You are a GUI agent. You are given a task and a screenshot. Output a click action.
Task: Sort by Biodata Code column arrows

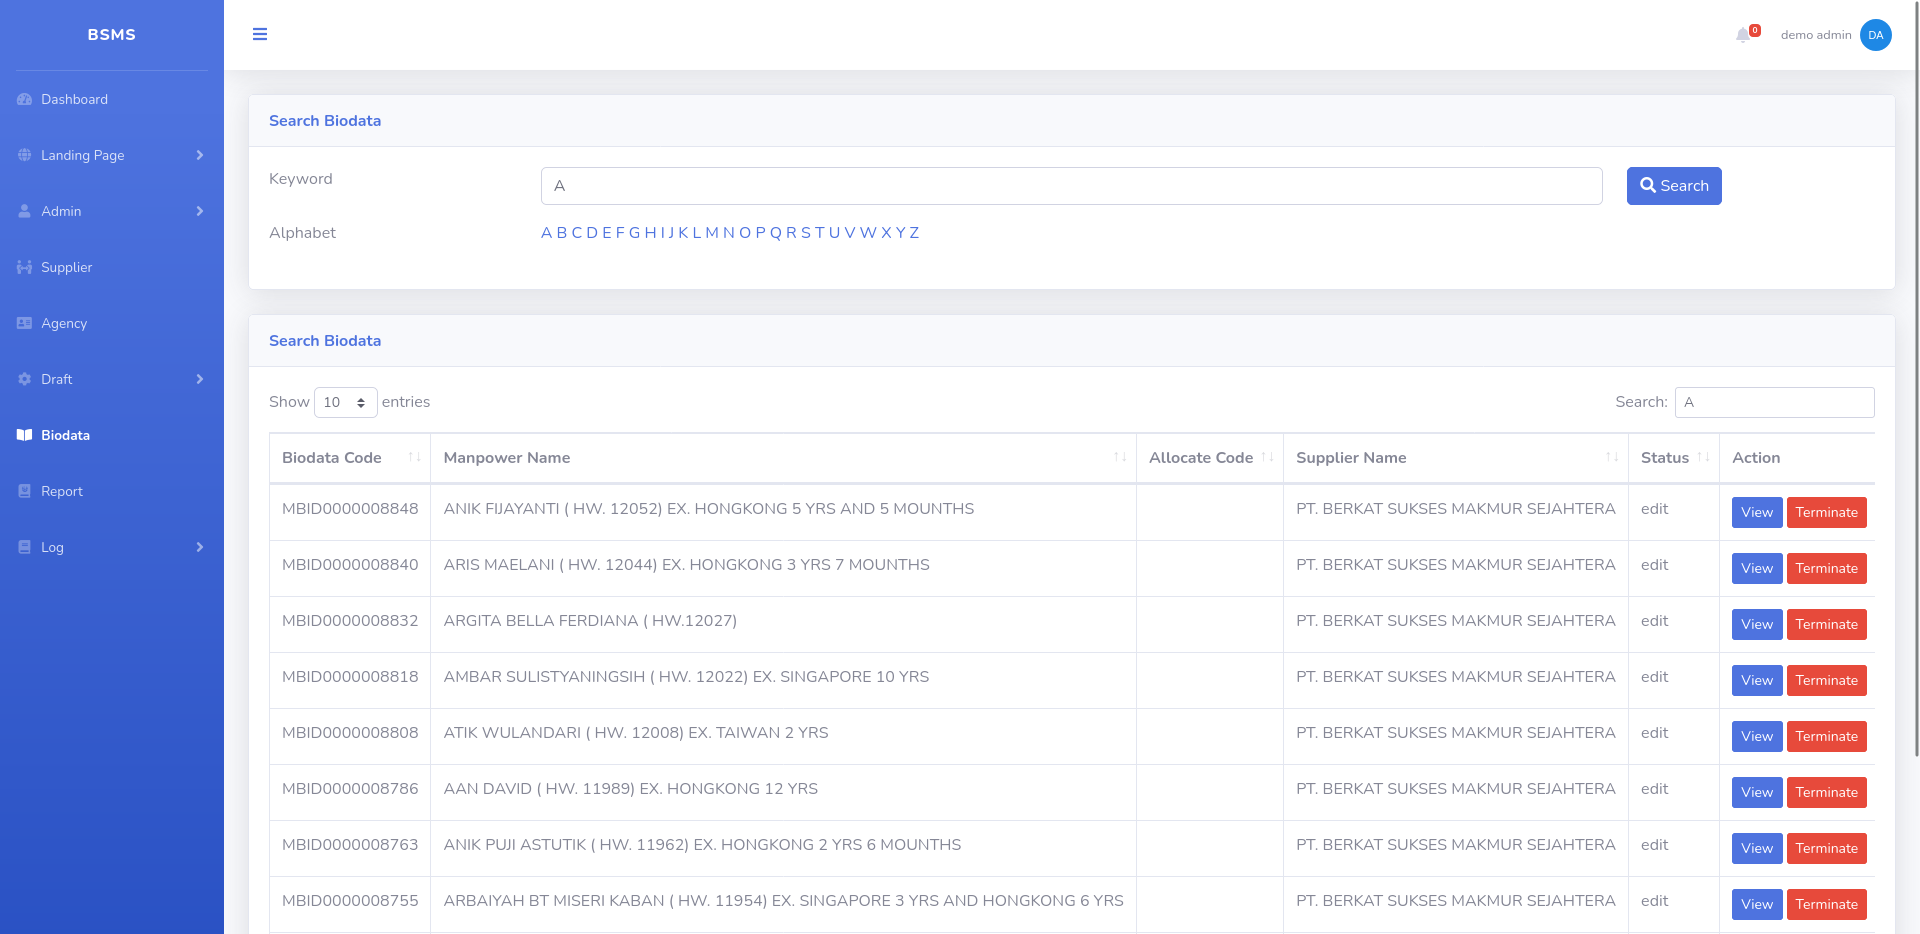pos(414,457)
